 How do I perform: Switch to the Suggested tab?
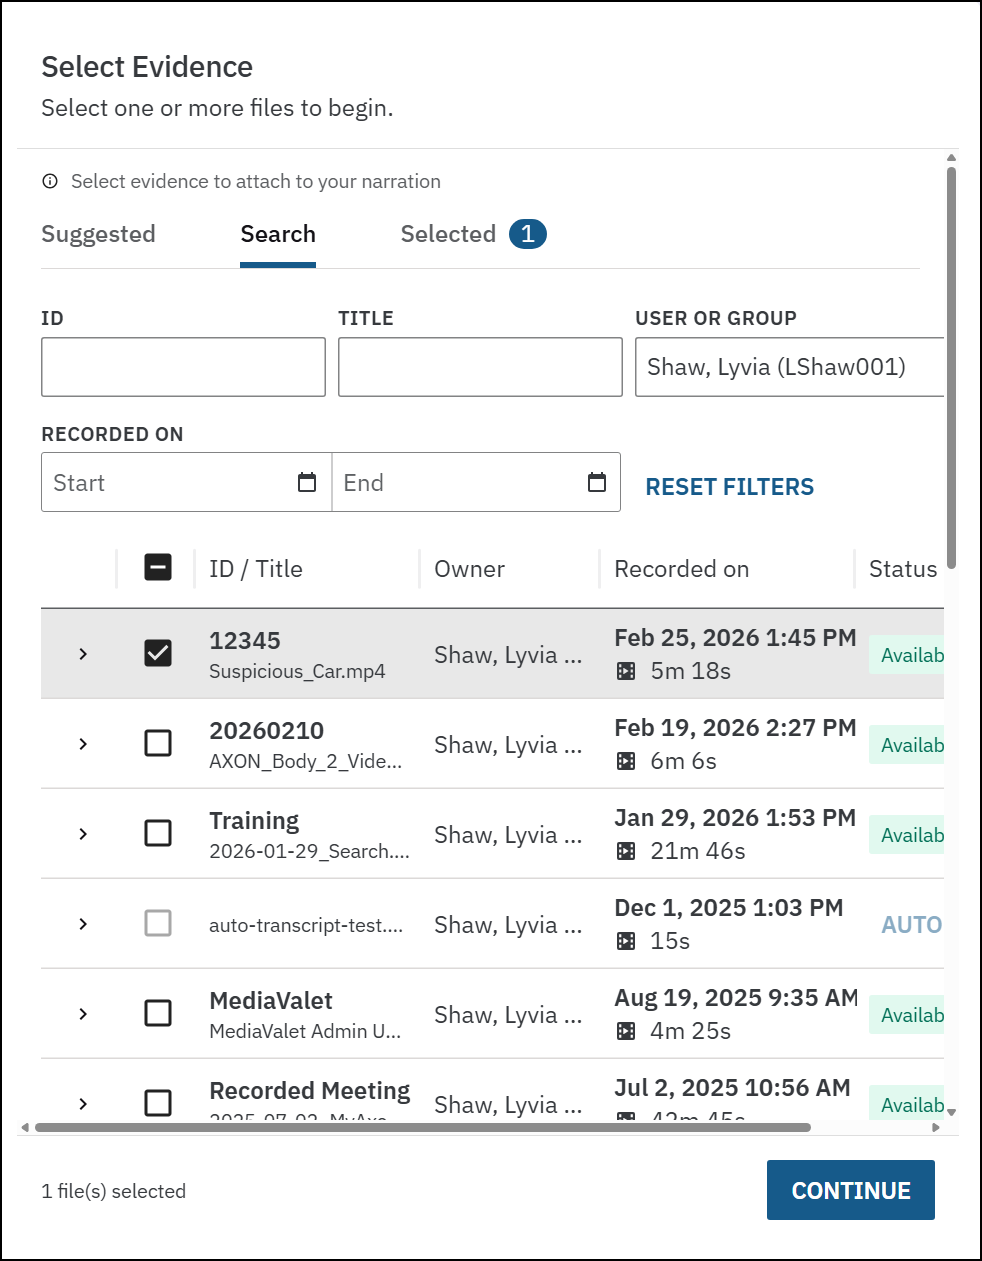coord(98,234)
